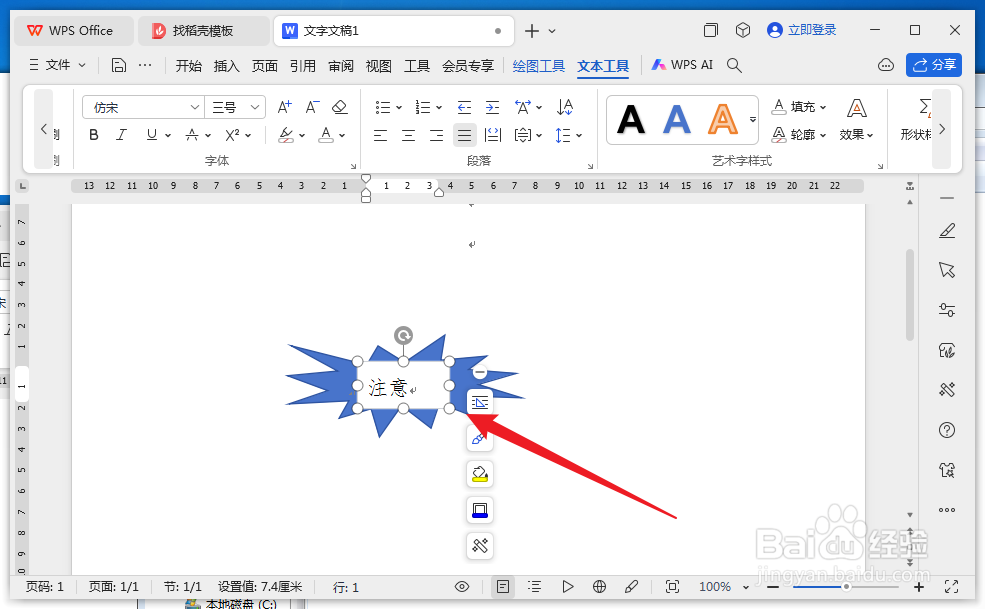Click help question mark sidebar icon
985x609 pixels.
tap(947, 430)
